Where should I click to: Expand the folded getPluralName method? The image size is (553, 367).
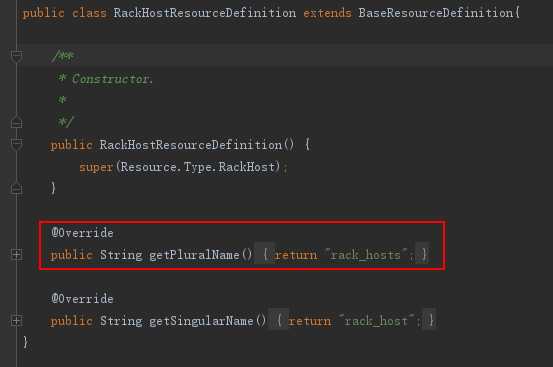point(16,254)
